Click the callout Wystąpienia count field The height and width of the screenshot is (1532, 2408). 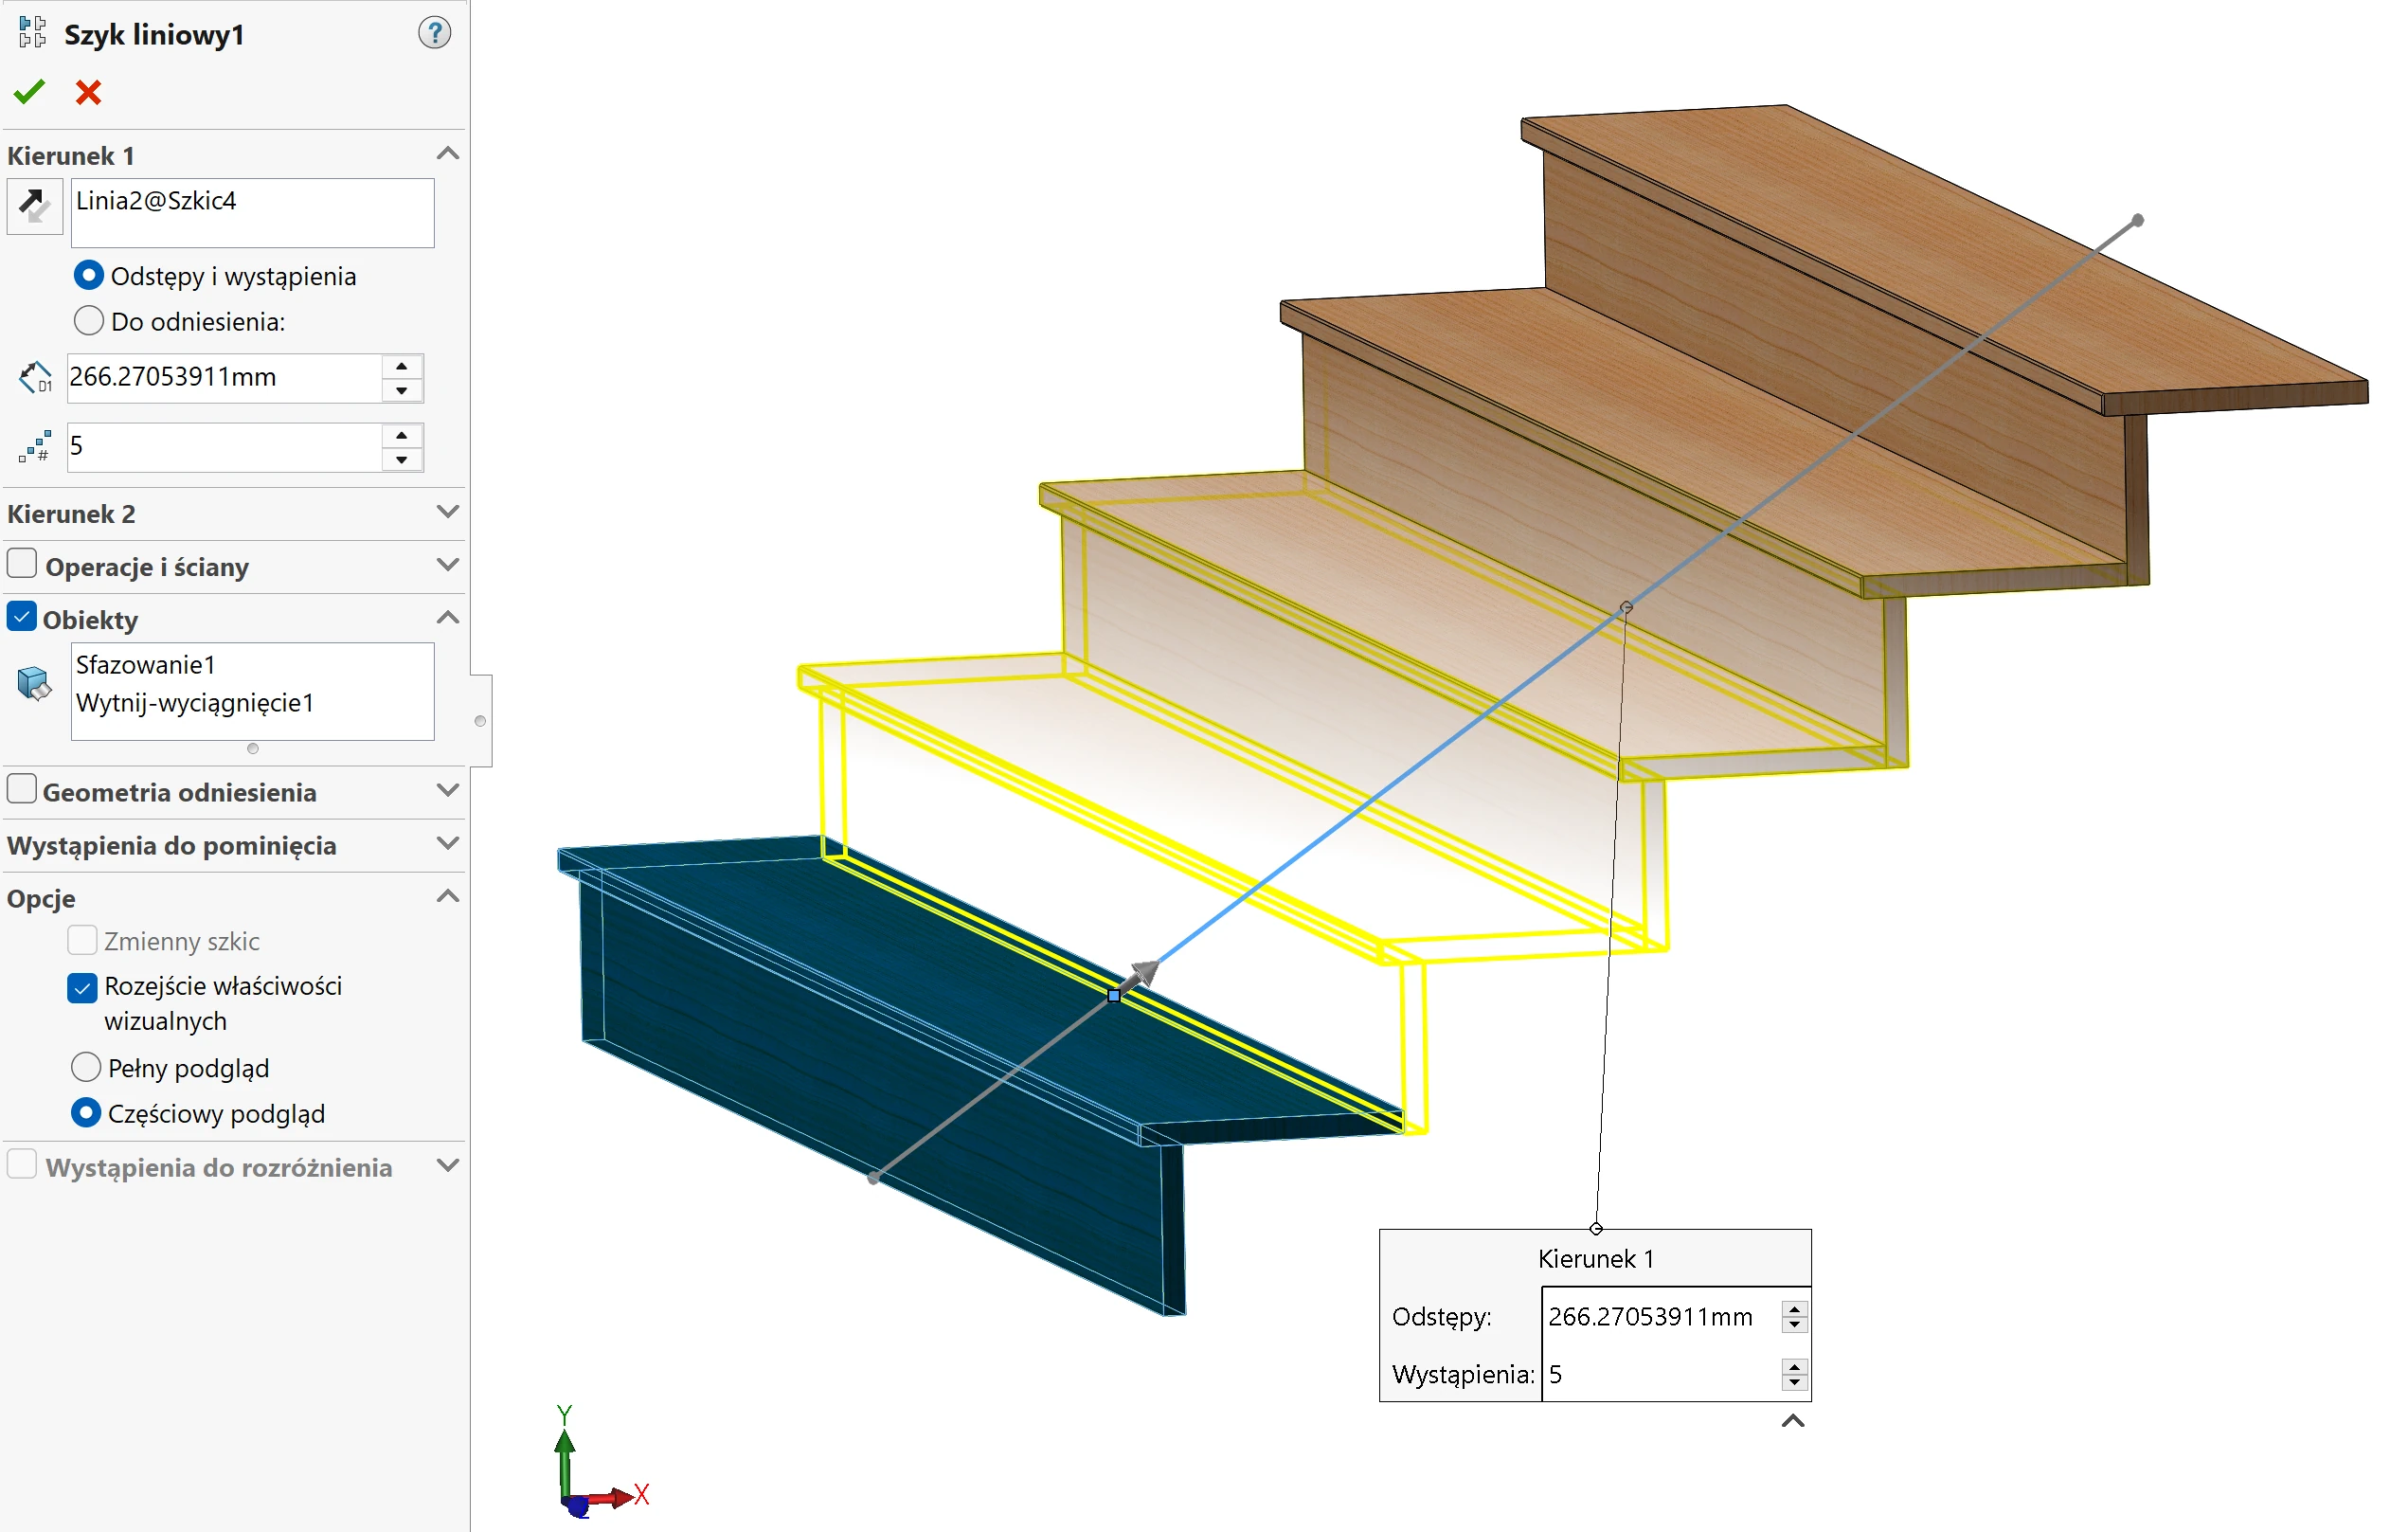[x=1662, y=1375]
